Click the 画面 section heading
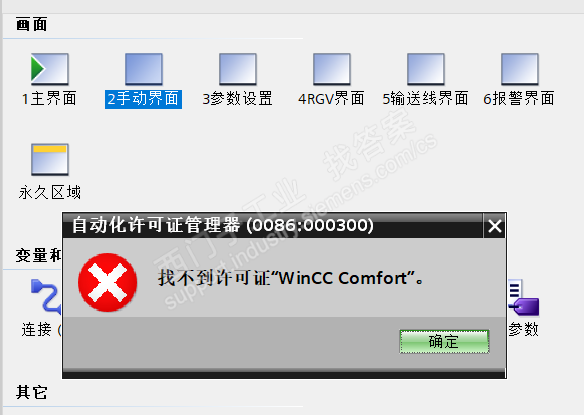 pyautogui.click(x=32, y=25)
